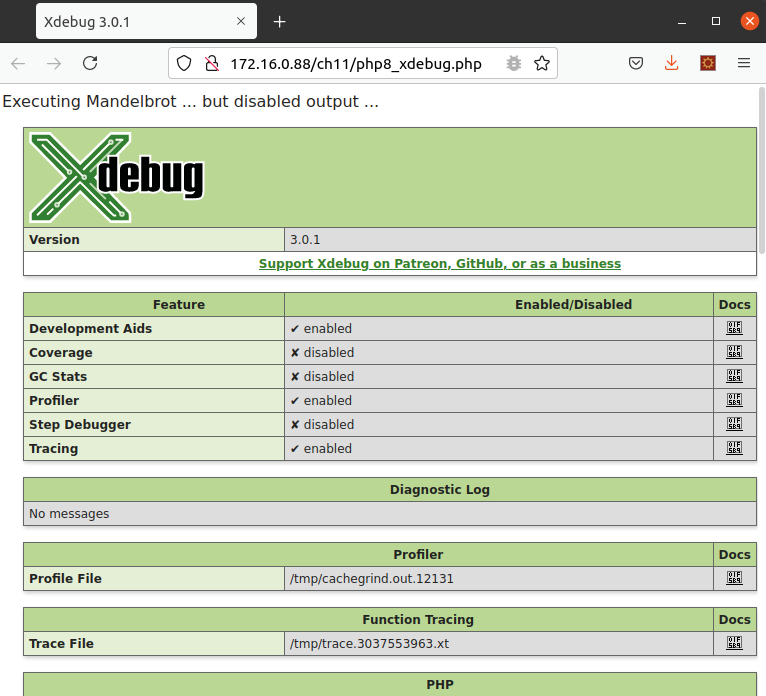The width and height of the screenshot is (766, 696).
Task: Go forward to next page
Action: pos(54,63)
